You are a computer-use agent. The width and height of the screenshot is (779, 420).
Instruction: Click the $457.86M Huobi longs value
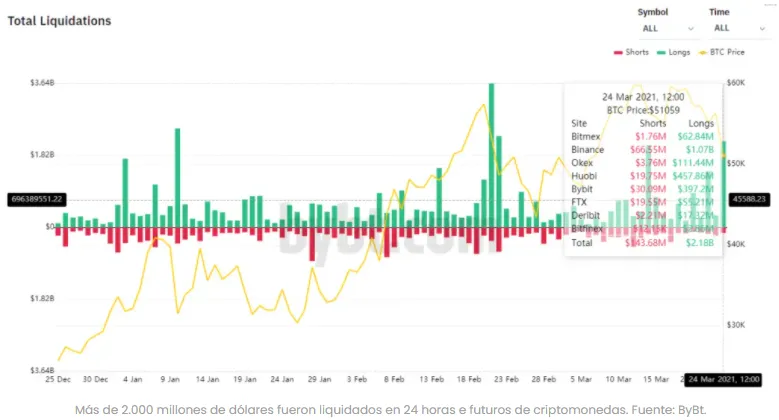point(693,176)
